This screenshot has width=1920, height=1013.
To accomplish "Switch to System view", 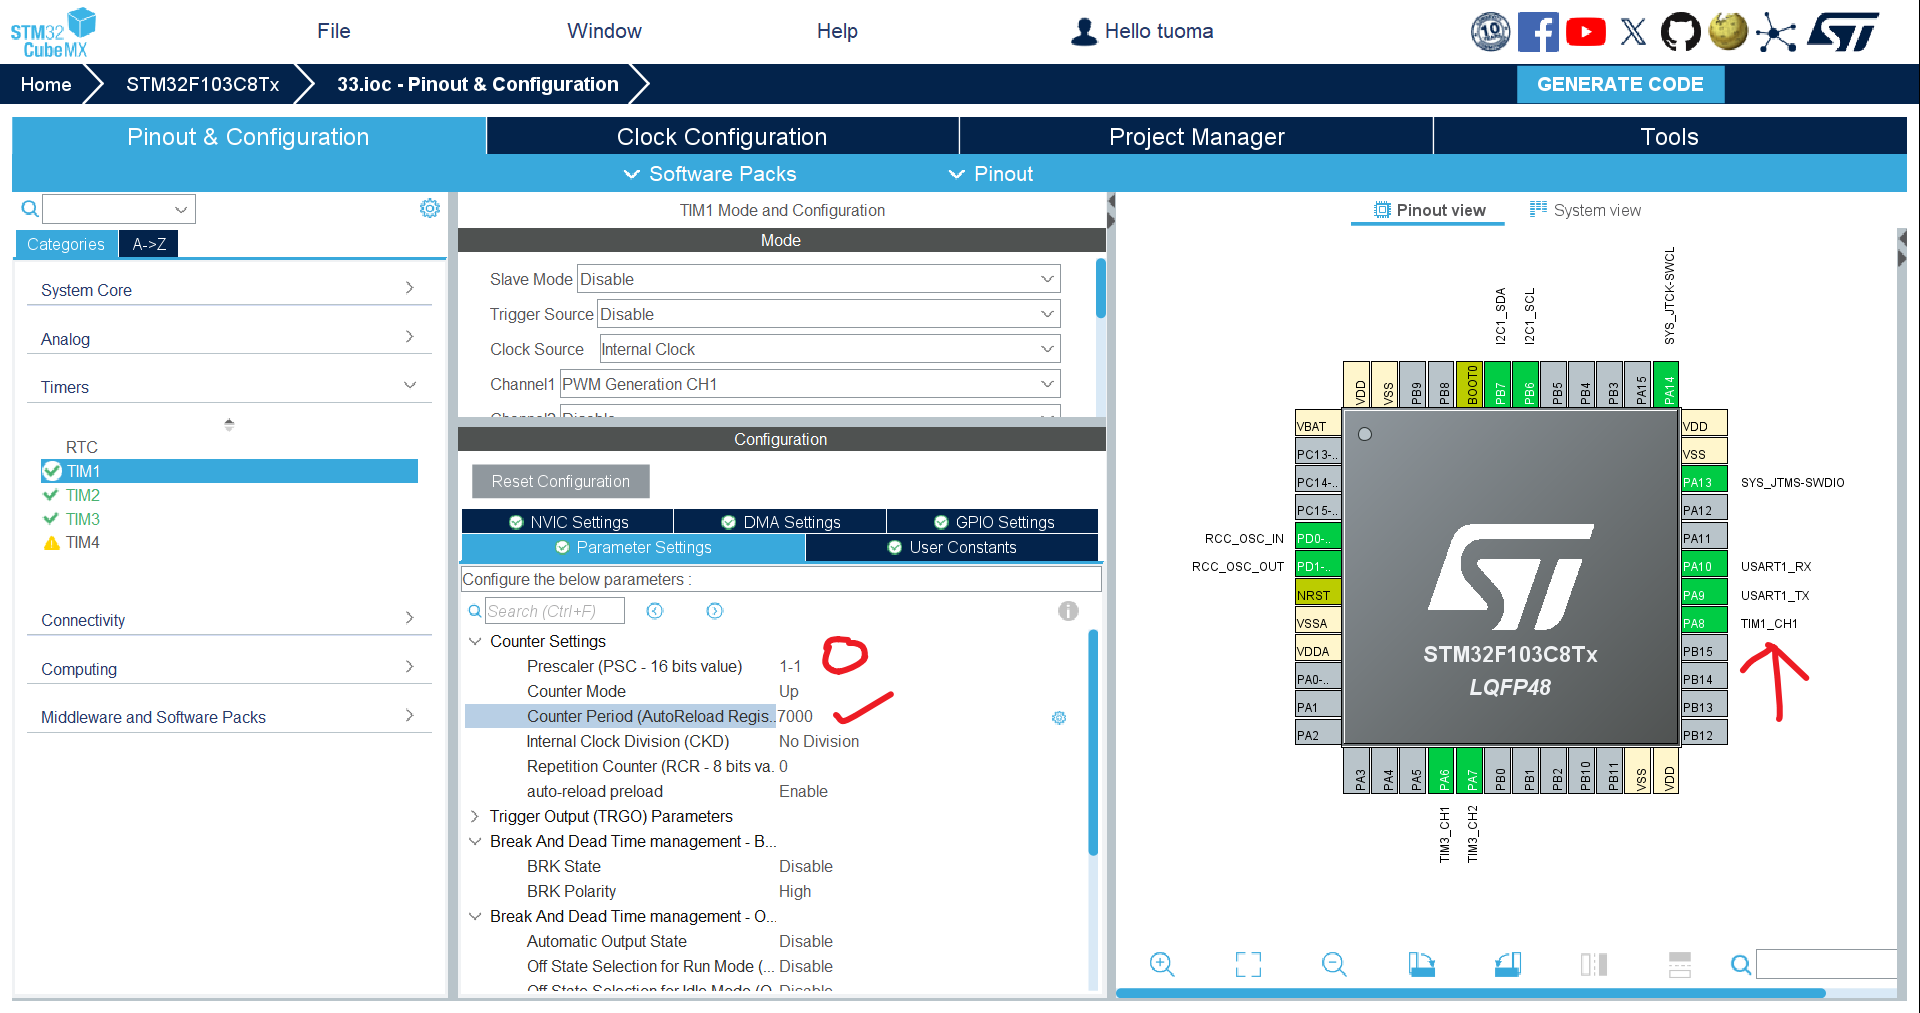I will click(1585, 210).
